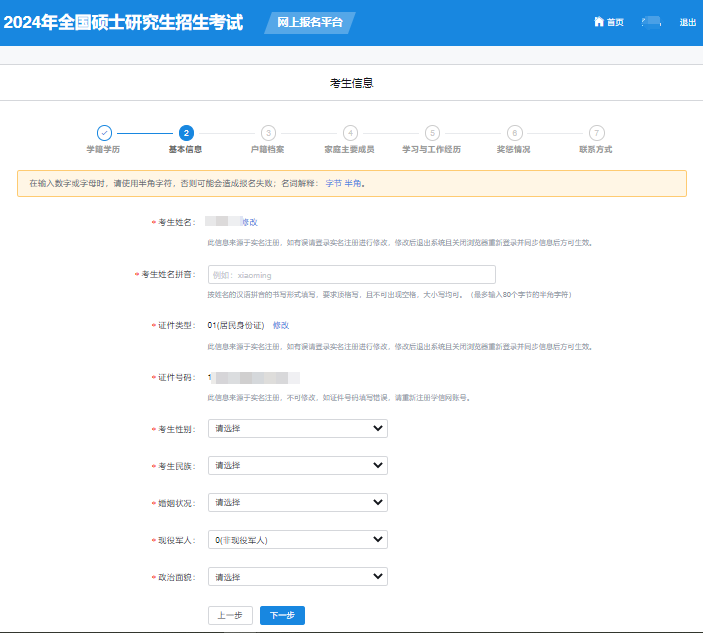
Task: Expand the 考生民族 selection list
Action: pyautogui.click(x=297, y=465)
